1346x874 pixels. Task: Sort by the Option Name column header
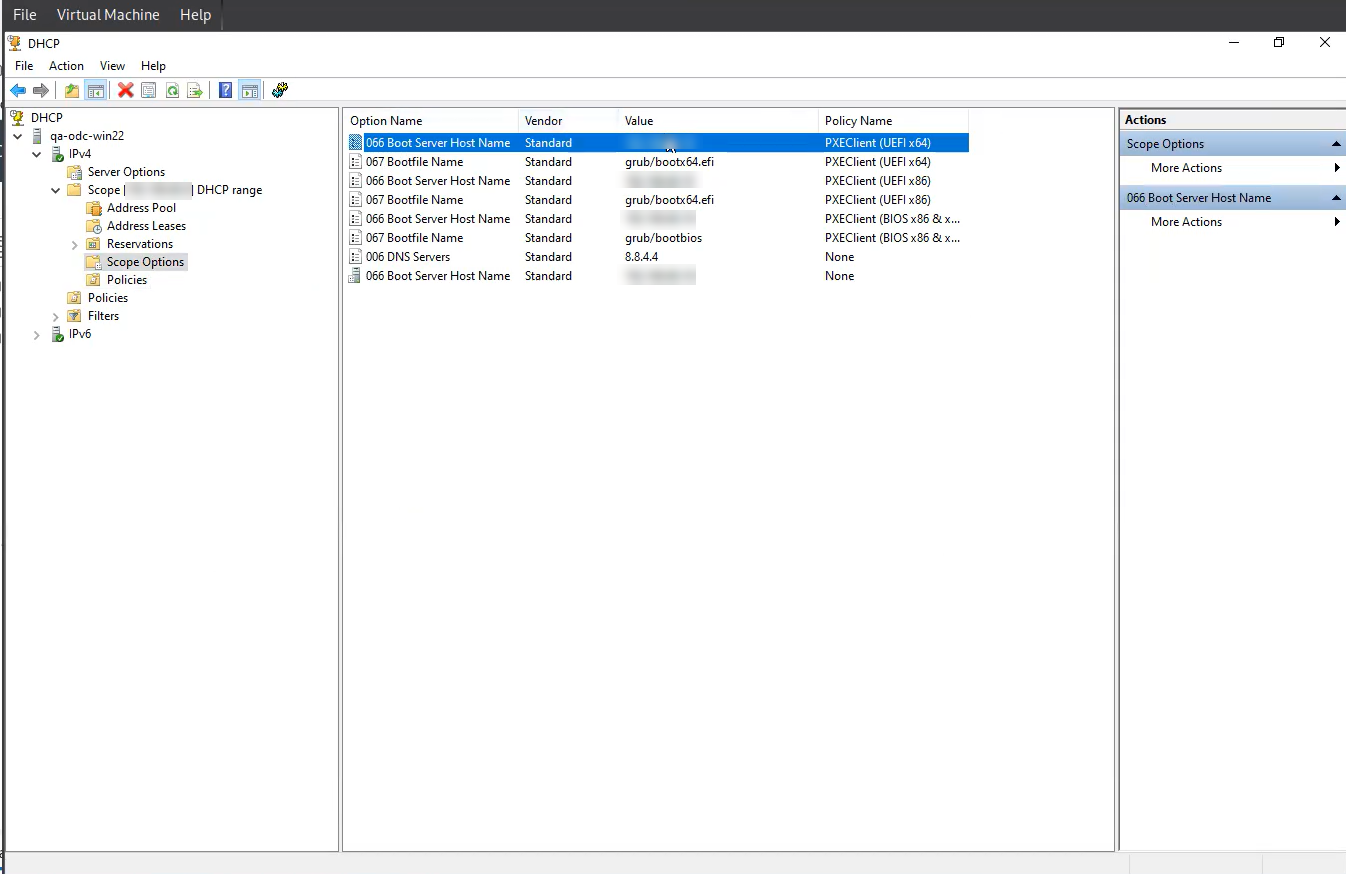386,120
